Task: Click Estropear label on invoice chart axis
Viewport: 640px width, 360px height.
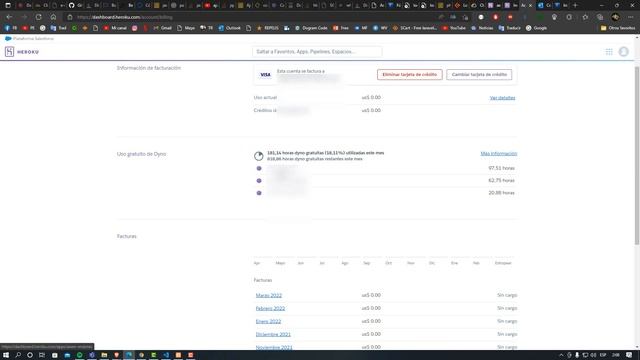Action: [503, 263]
